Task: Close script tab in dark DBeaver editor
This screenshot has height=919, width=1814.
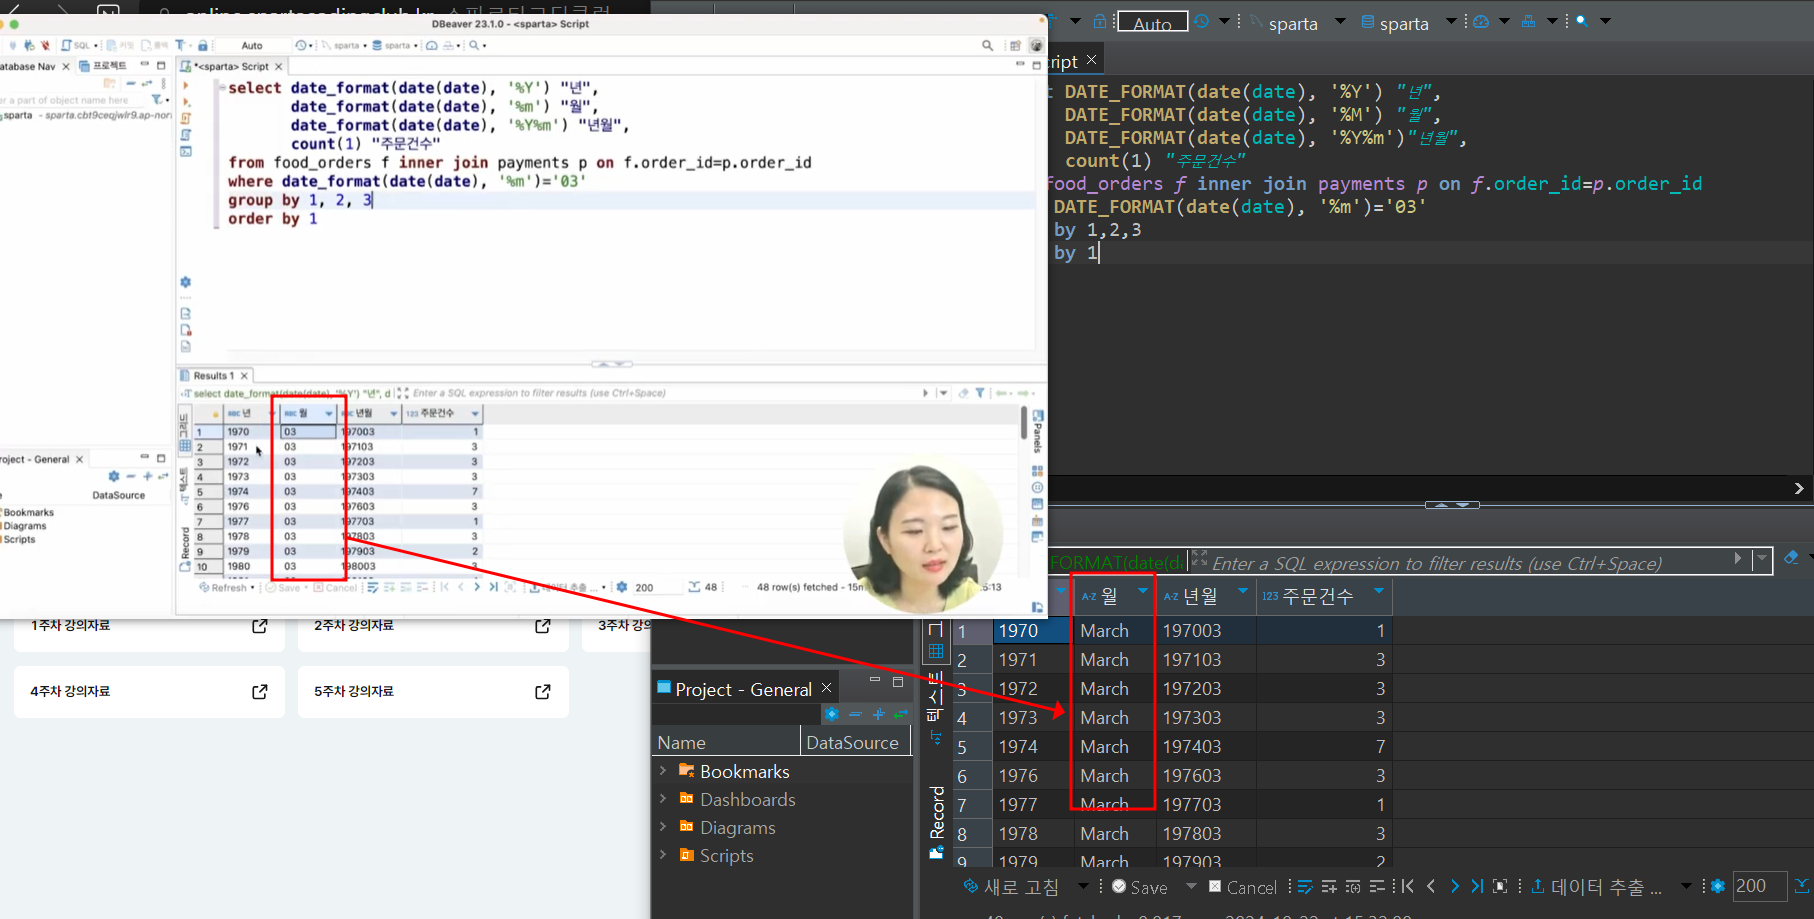Action: pyautogui.click(x=1091, y=60)
